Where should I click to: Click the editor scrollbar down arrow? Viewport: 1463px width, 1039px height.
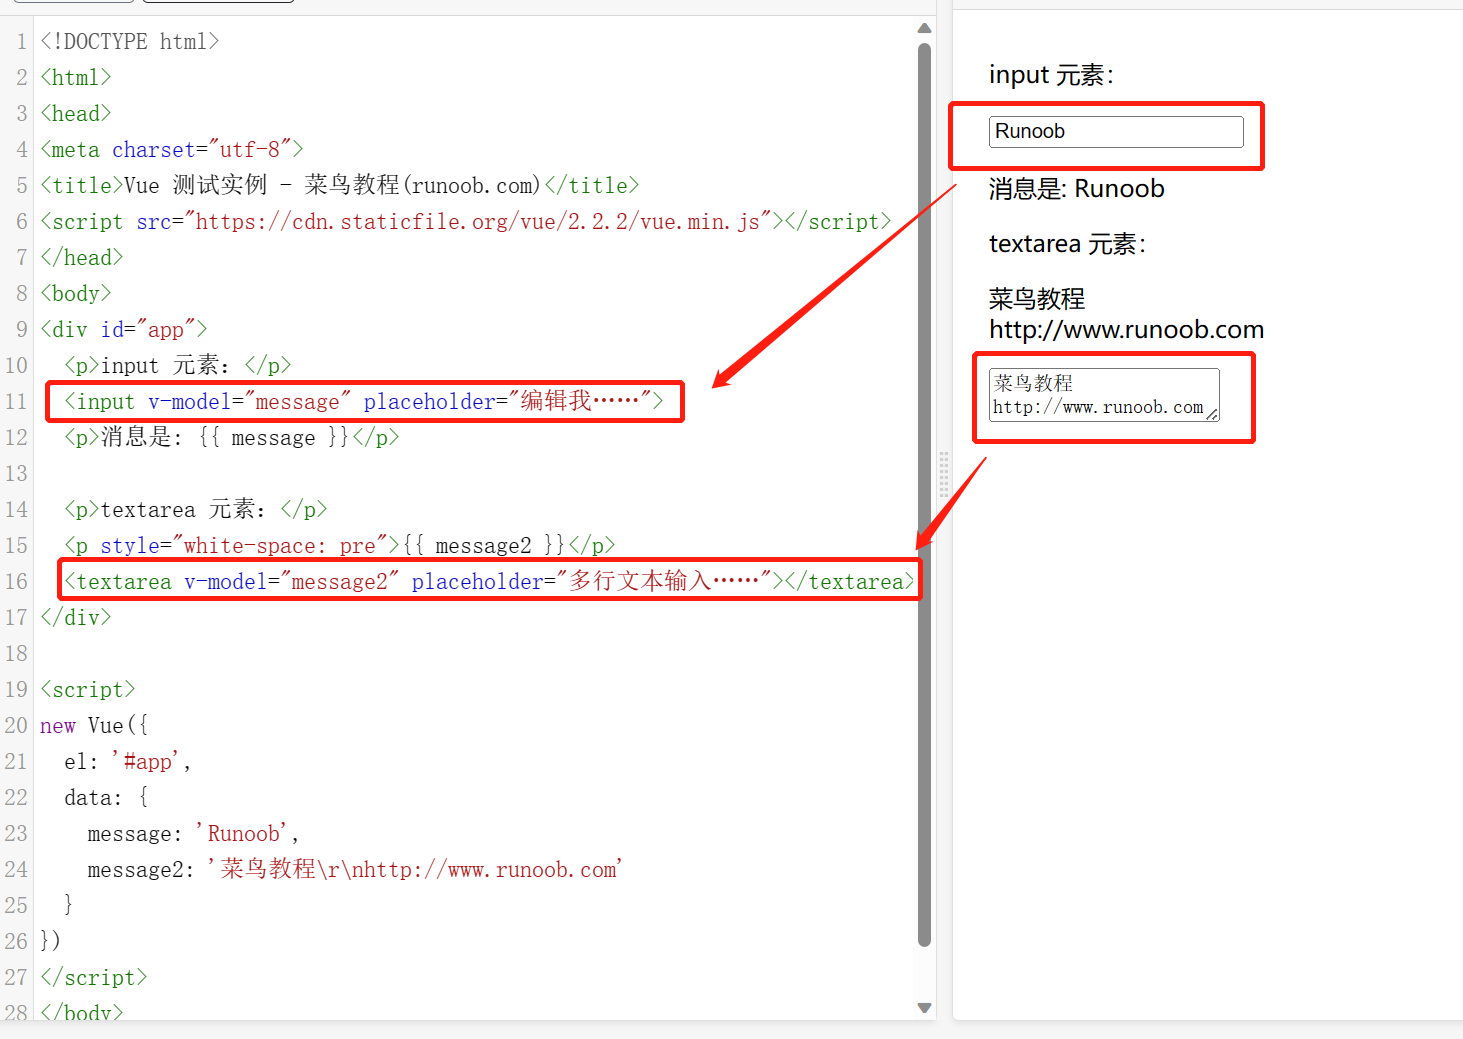[x=924, y=1008]
